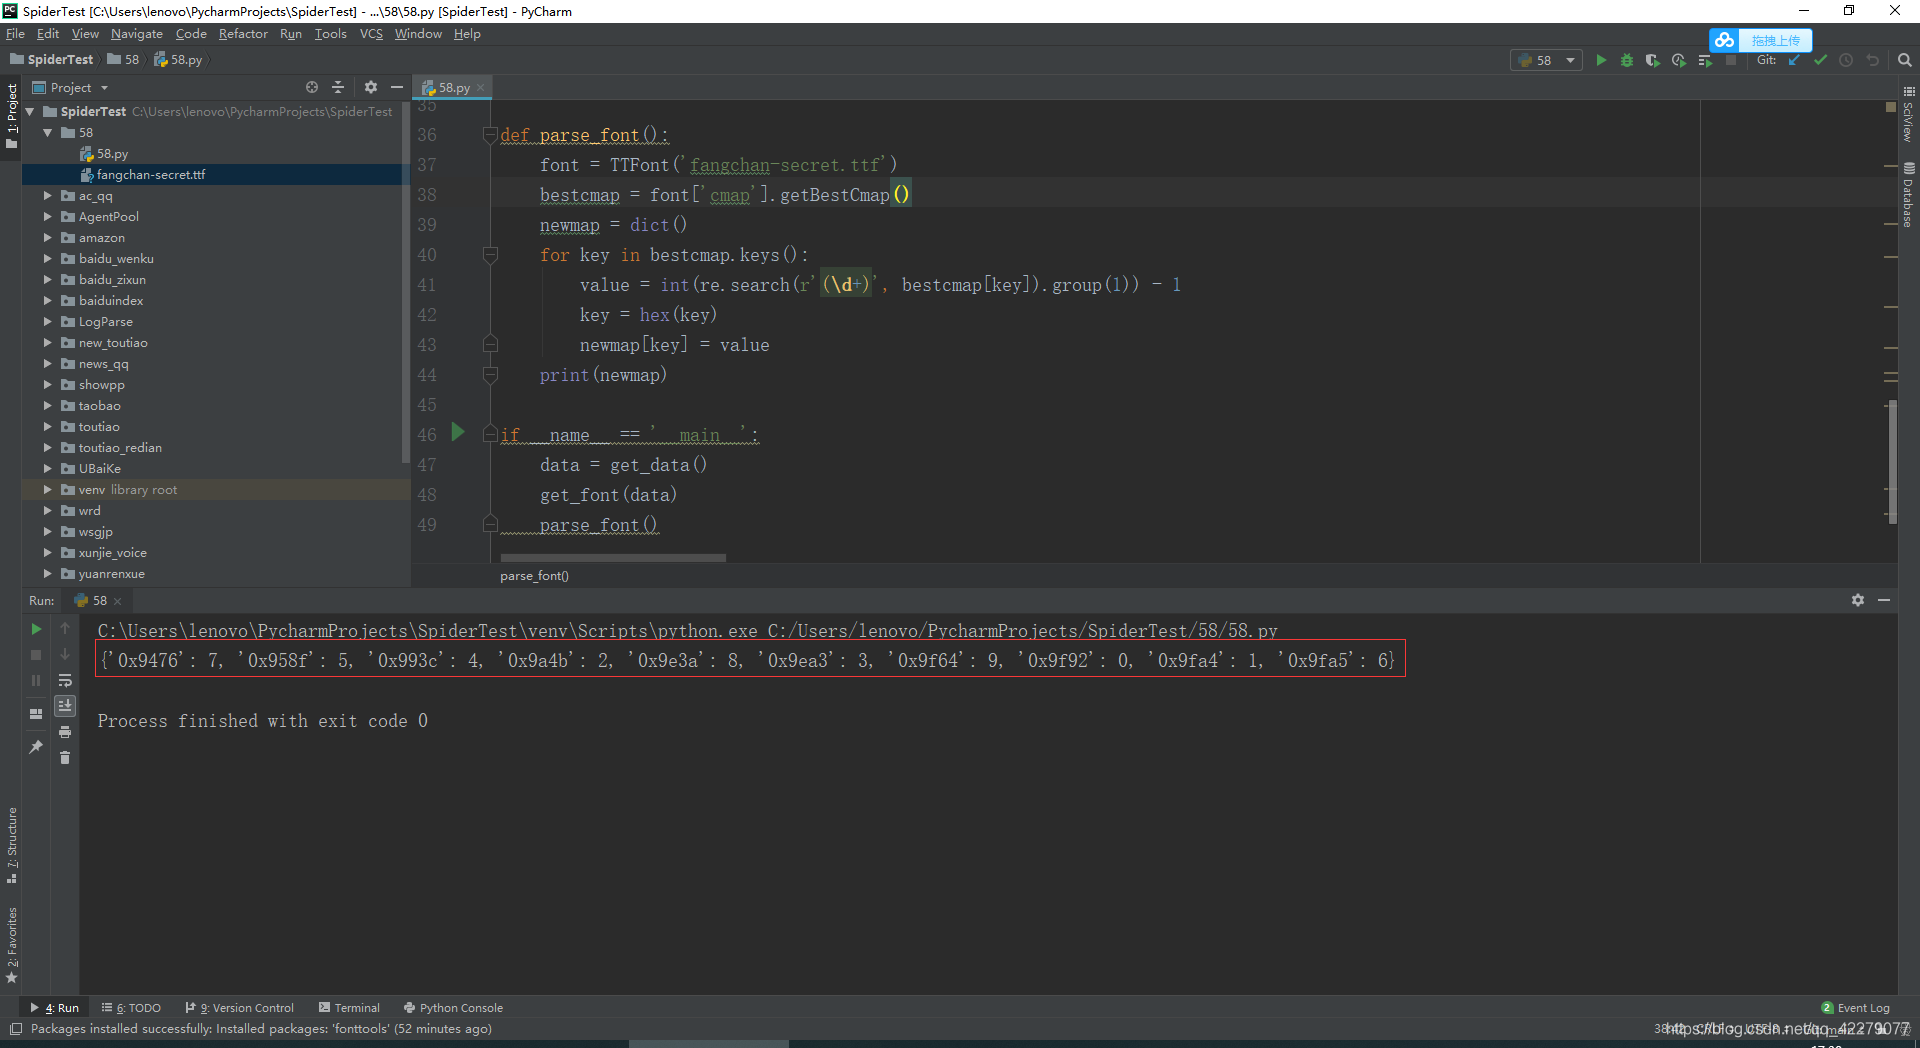Screen dimensions: 1920x1048
Task: Start debugging with the bug icon
Action: pyautogui.click(x=1627, y=60)
